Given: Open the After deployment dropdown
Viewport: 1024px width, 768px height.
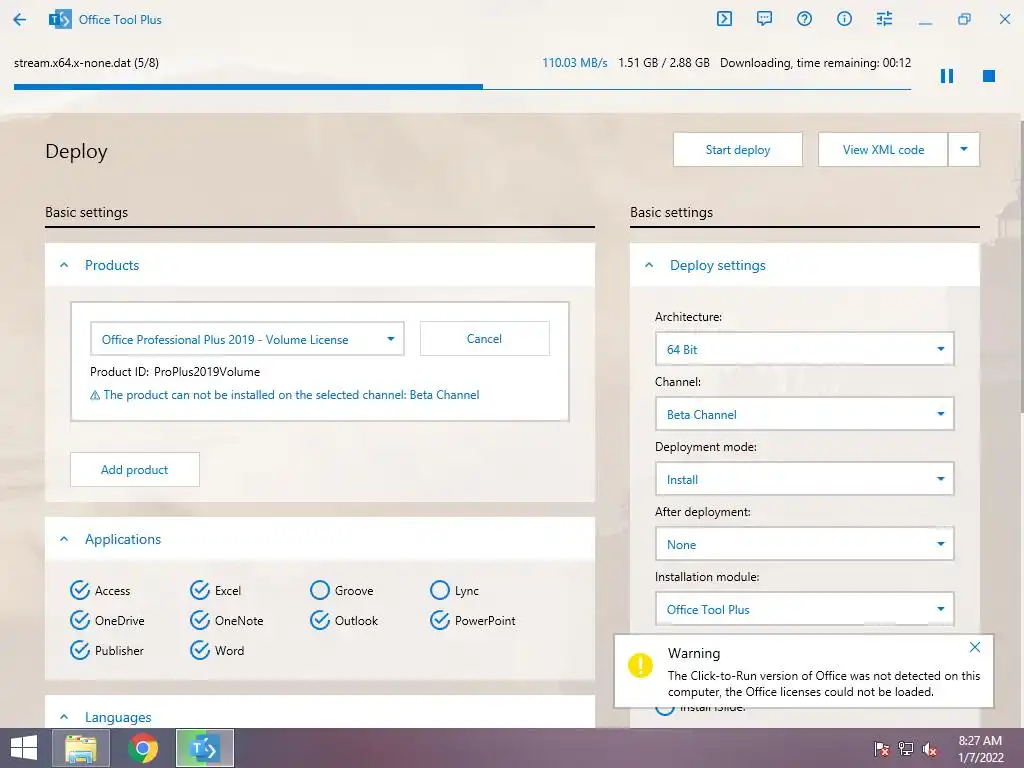Looking at the screenshot, I should (804, 544).
